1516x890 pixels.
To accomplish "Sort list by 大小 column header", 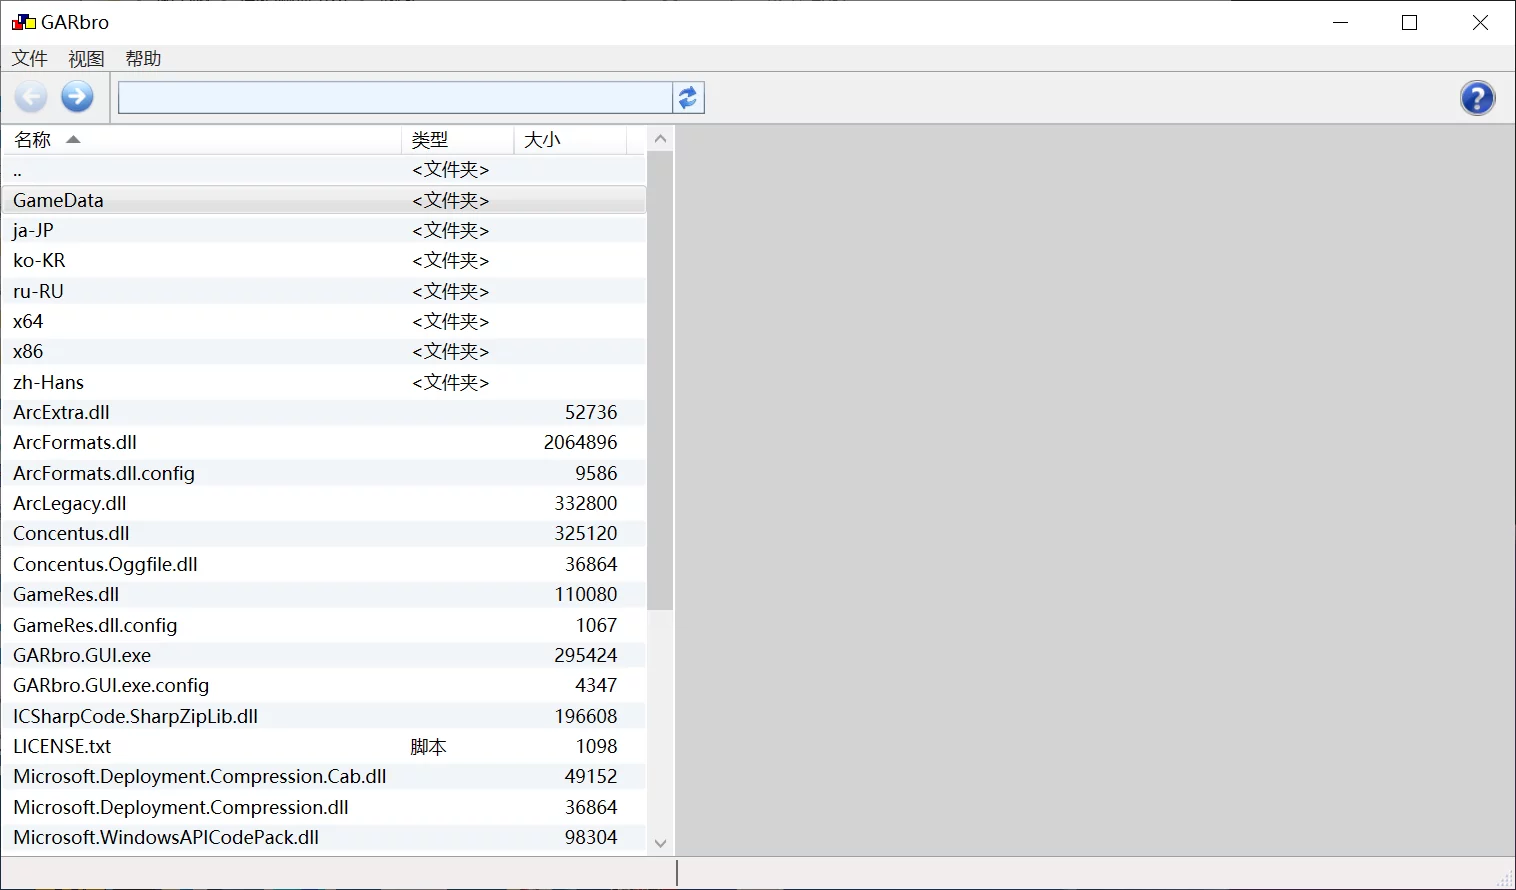I will point(542,140).
